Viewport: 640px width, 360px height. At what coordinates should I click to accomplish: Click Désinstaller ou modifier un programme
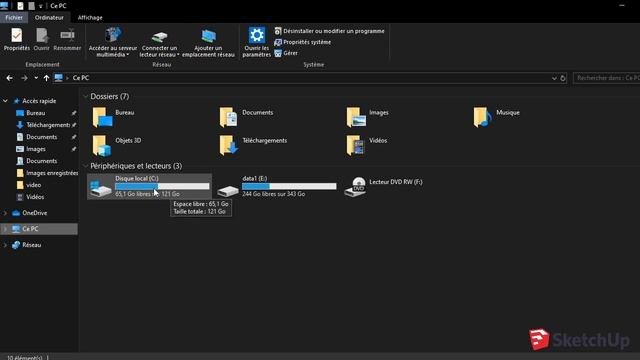[x=329, y=31]
